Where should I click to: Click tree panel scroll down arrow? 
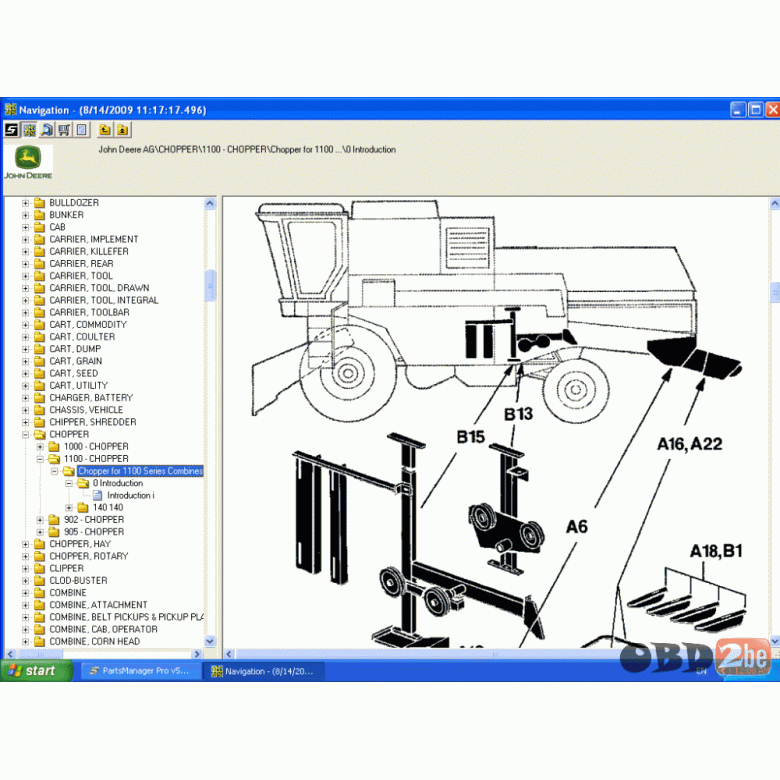click(210, 642)
